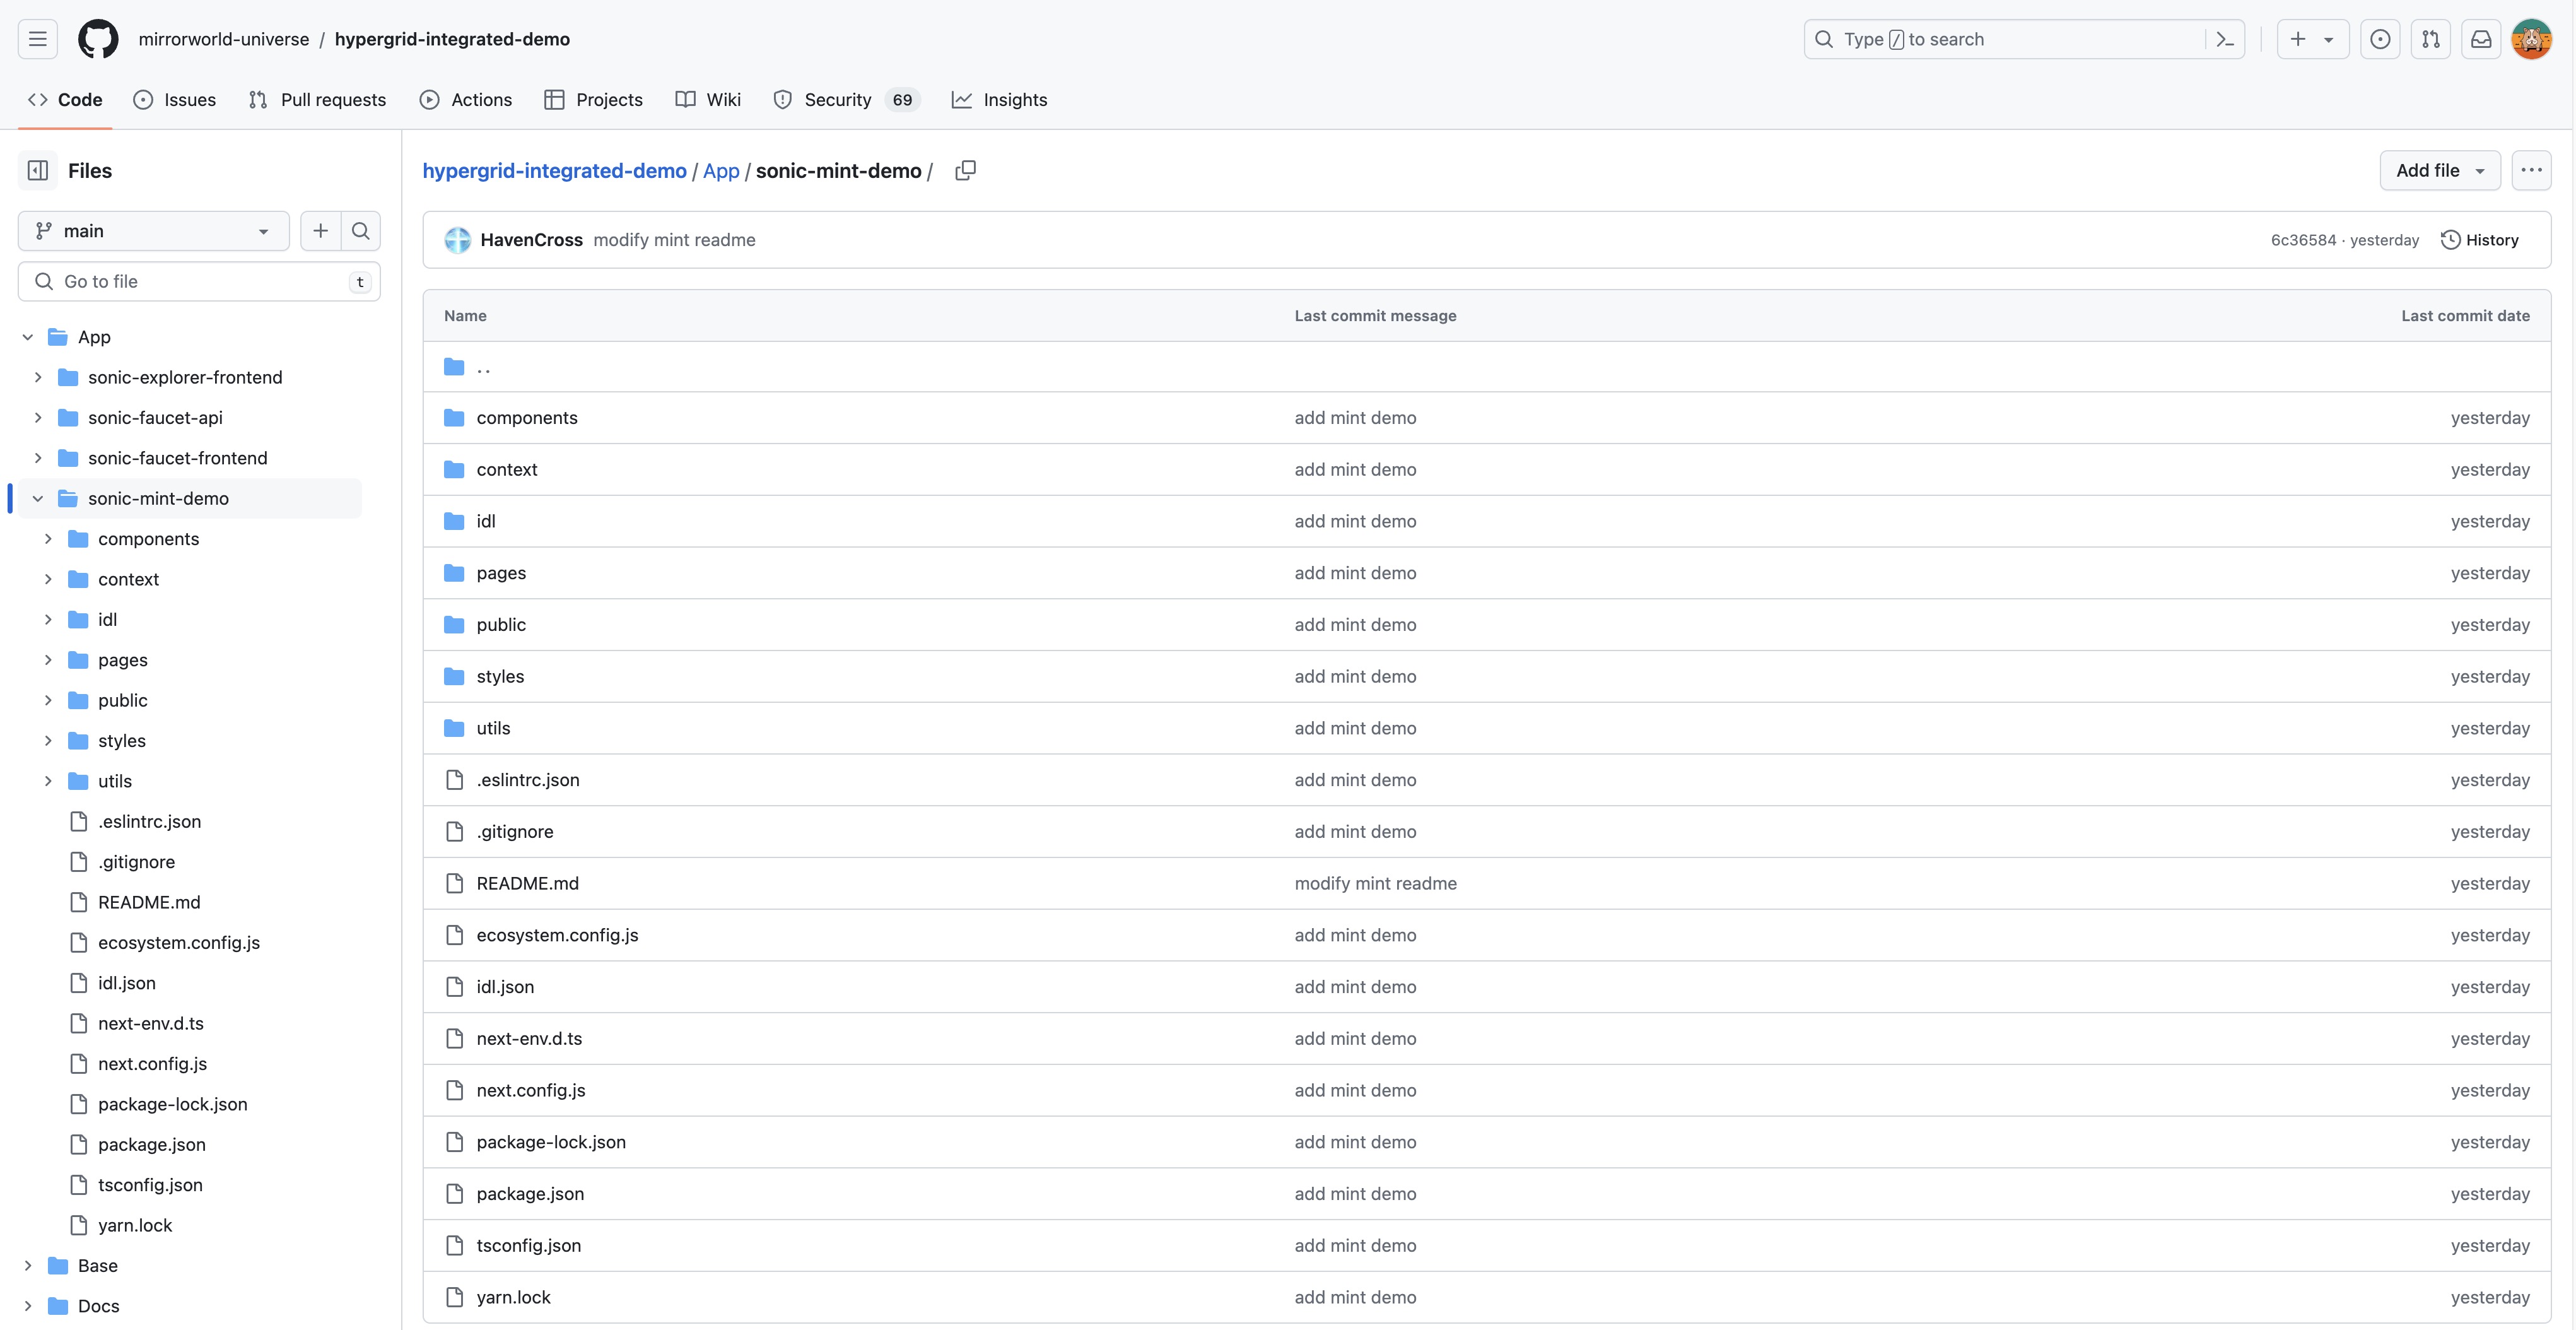Open the more options ellipsis button
The width and height of the screenshot is (2576, 1330).
[x=2531, y=170]
